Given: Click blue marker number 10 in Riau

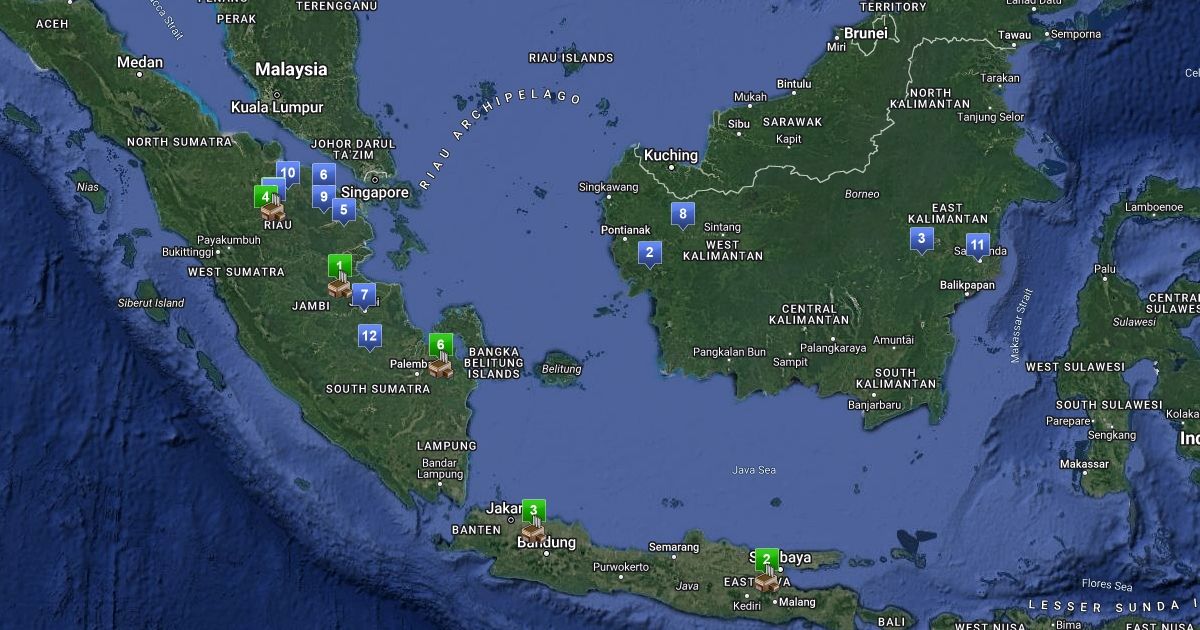Looking at the screenshot, I should click(288, 173).
